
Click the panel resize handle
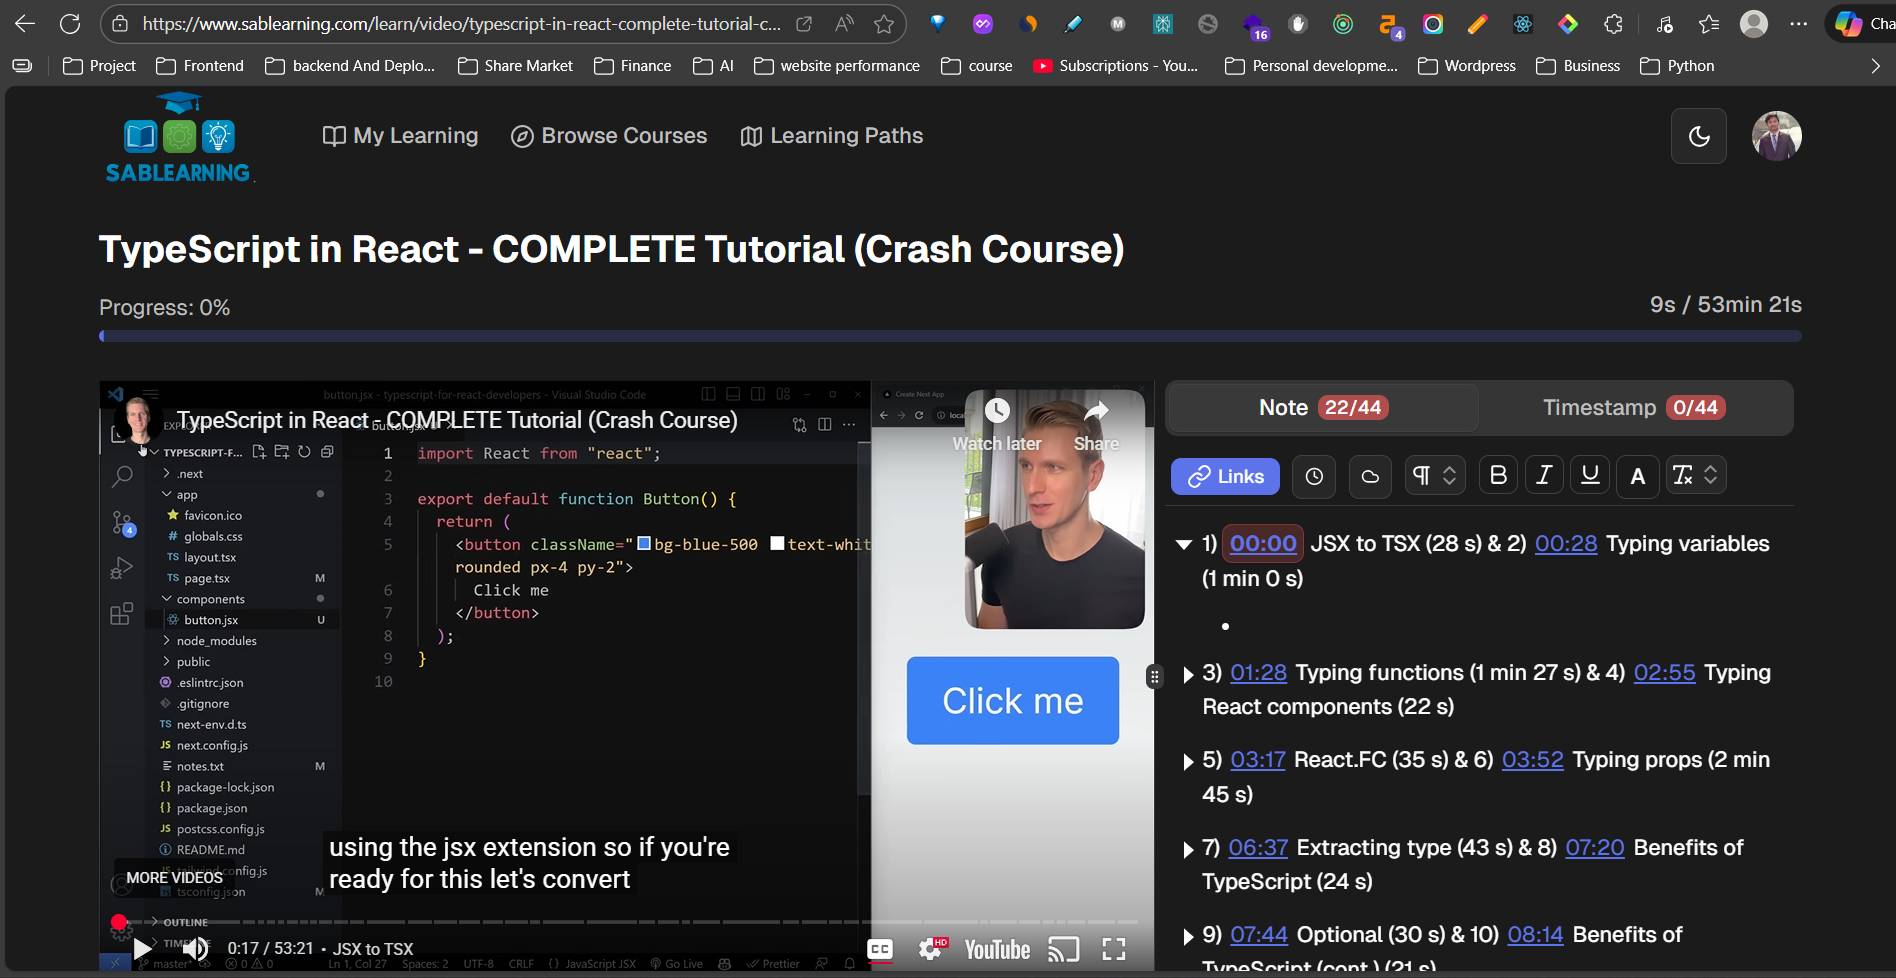(x=1154, y=677)
